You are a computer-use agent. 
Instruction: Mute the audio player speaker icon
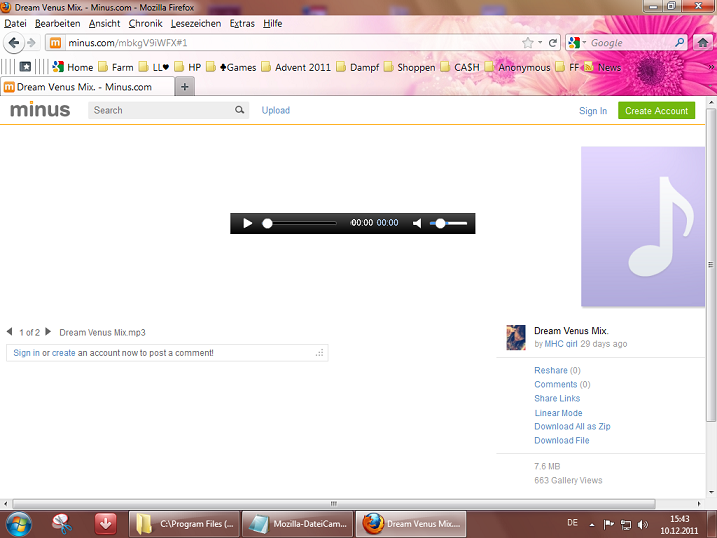417,223
